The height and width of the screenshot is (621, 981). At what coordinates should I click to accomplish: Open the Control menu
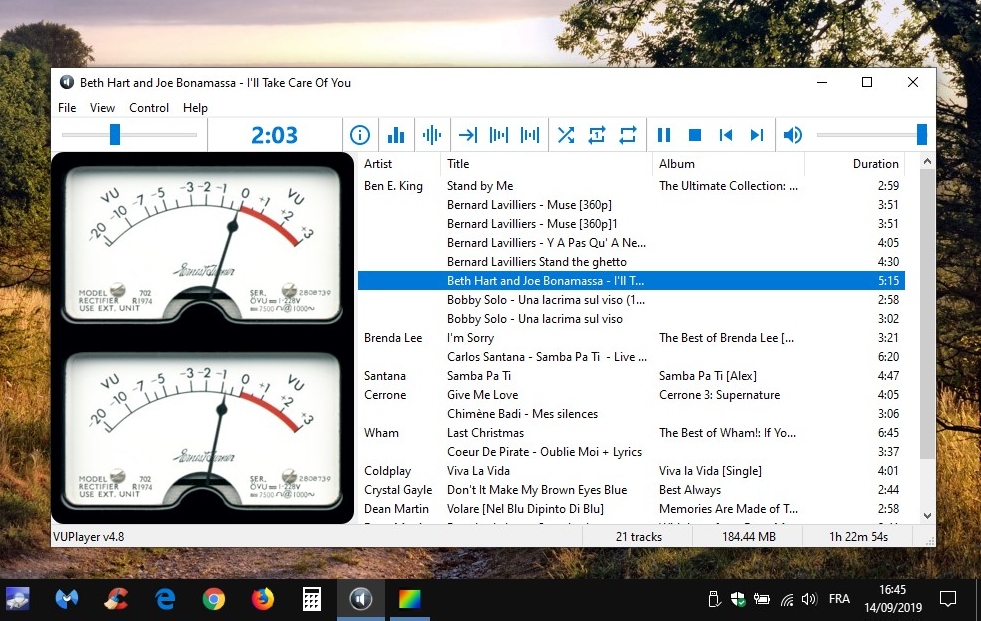point(149,108)
